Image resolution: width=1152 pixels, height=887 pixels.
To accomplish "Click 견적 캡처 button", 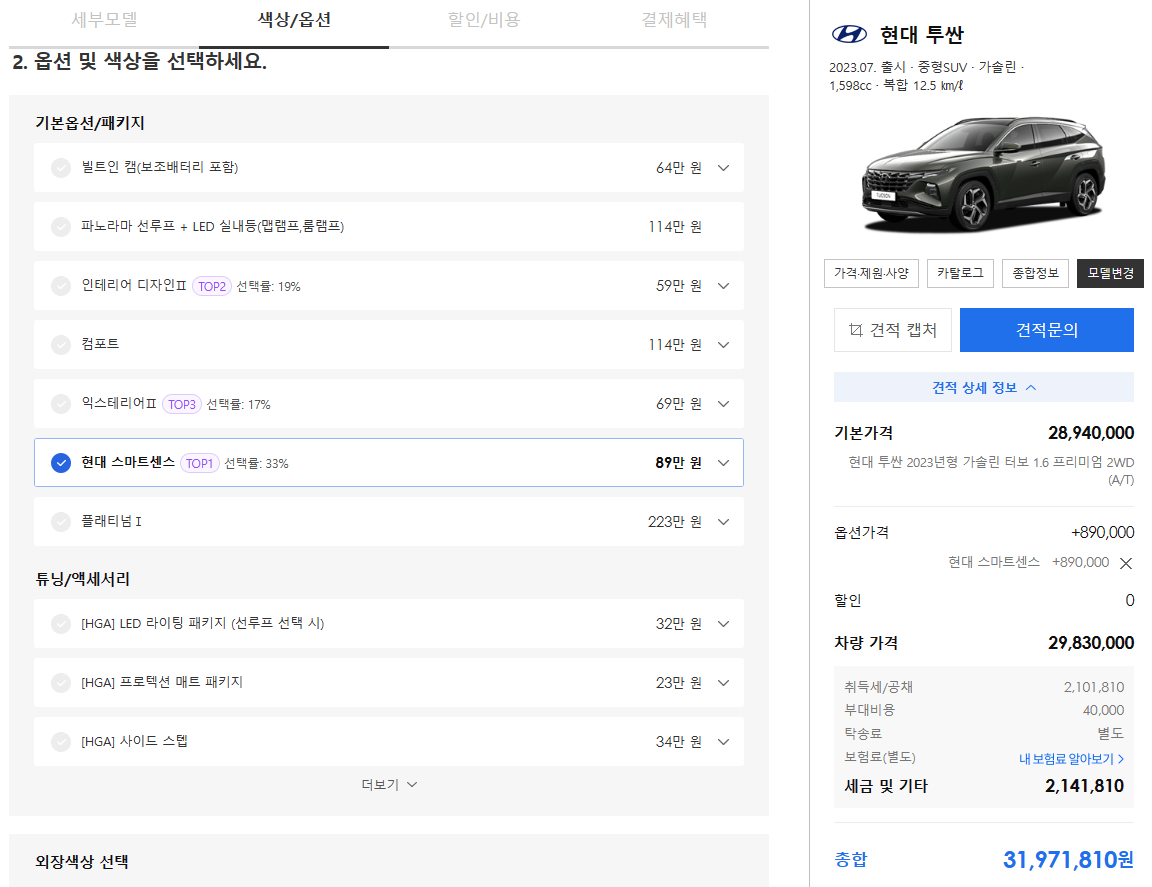I will [x=893, y=330].
